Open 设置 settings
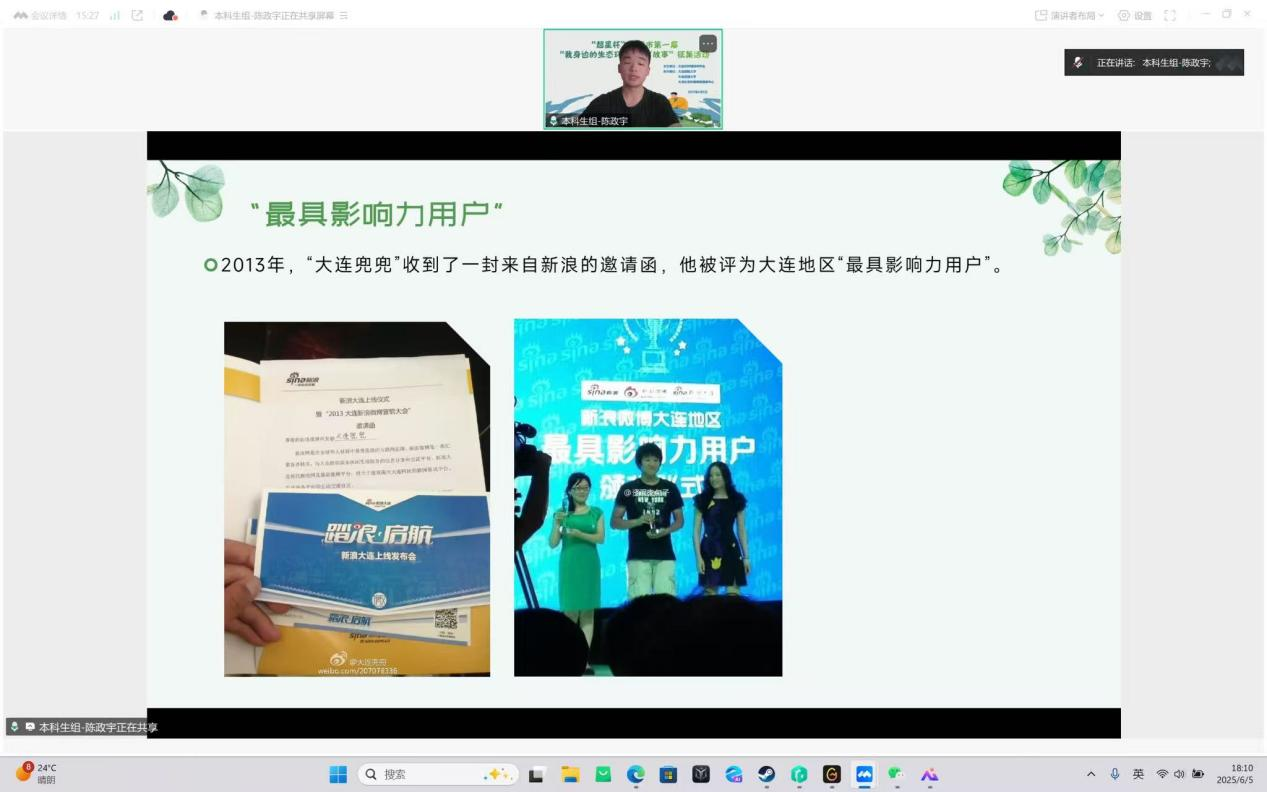Image resolution: width=1267 pixels, height=792 pixels. click(1134, 15)
